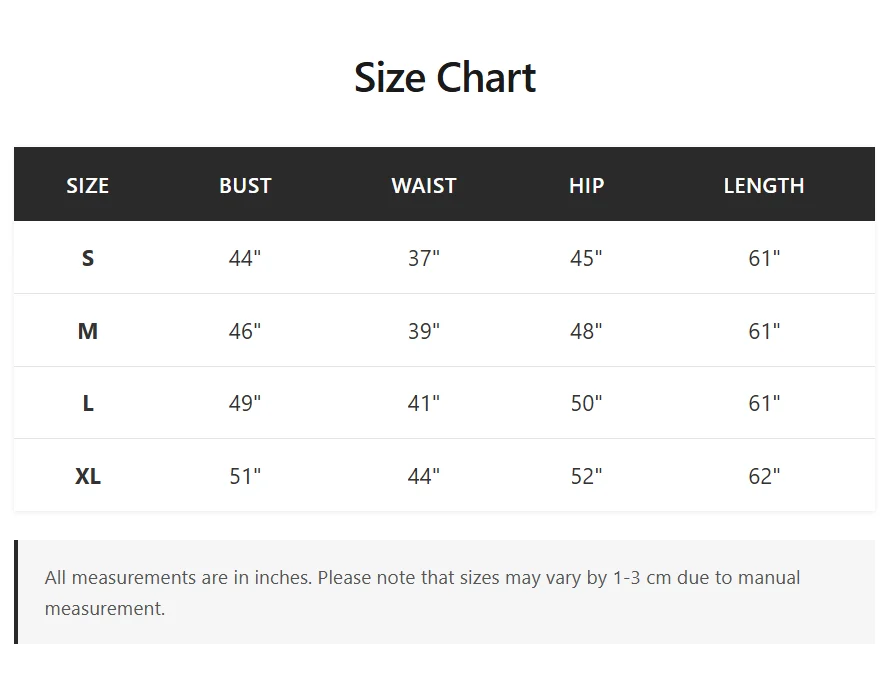This screenshot has height=688, width=888.
Task: Select the XL size row label
Action: (88, 476)
